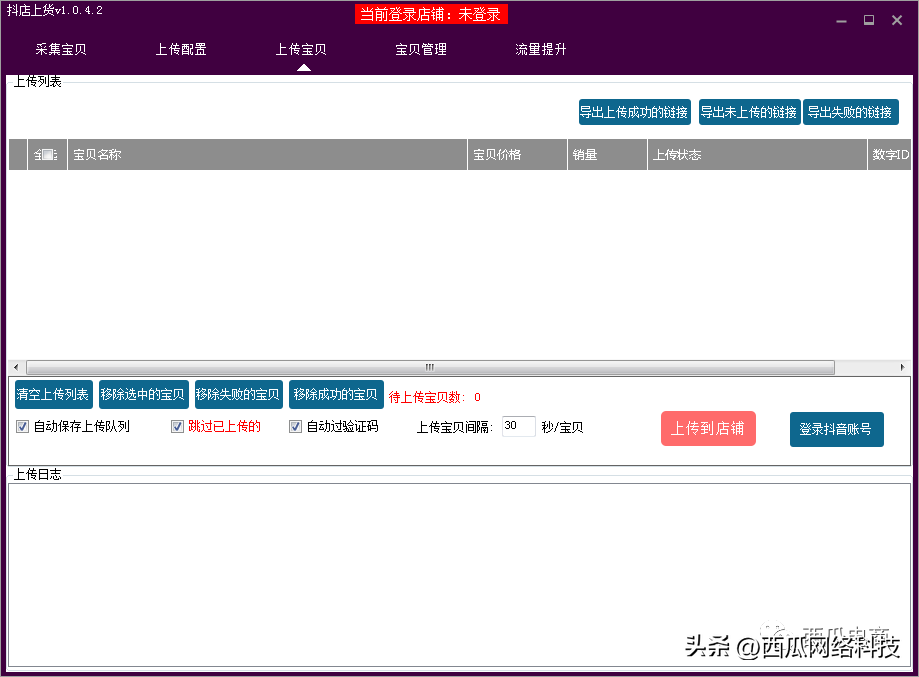
Task: Click 上传到店铺 button
Action: click(x=708, y=429)
